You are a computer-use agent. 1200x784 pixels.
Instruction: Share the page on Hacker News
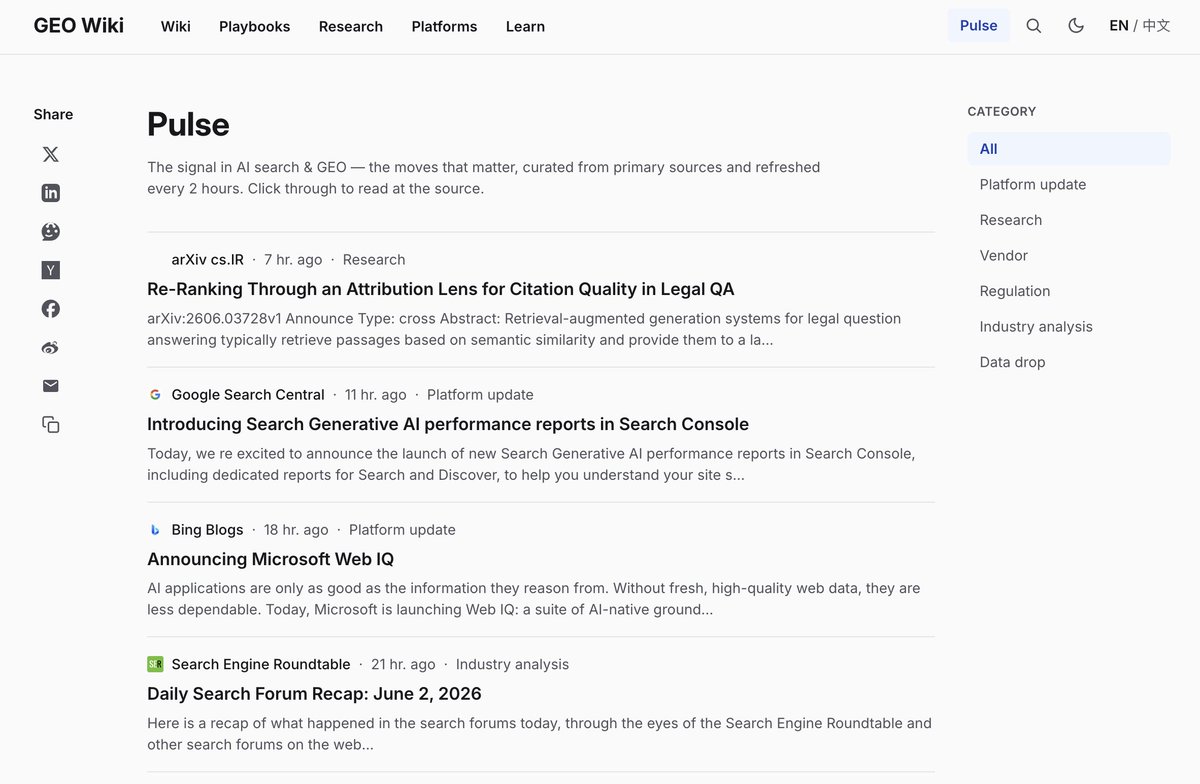pyautogui.click(x=51, y=270)
